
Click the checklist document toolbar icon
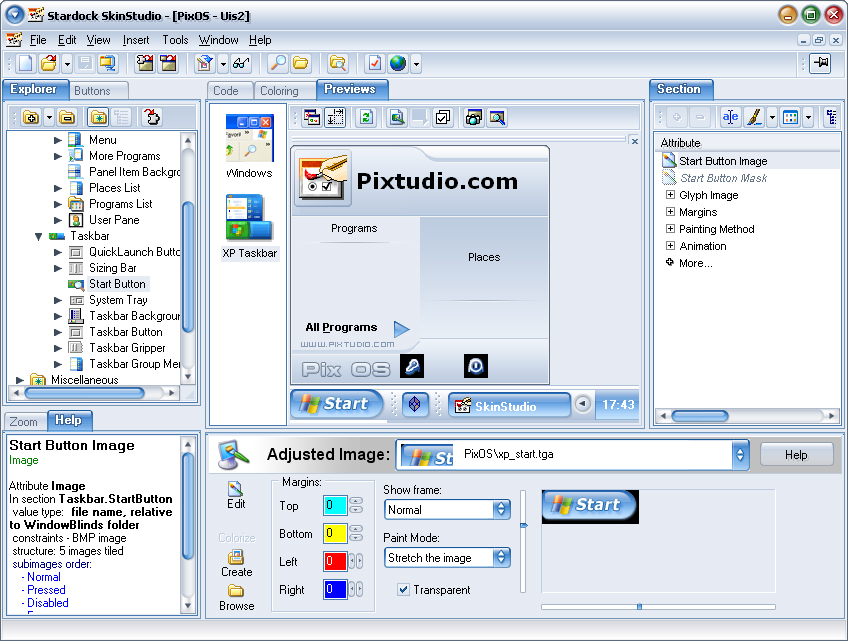374,63
